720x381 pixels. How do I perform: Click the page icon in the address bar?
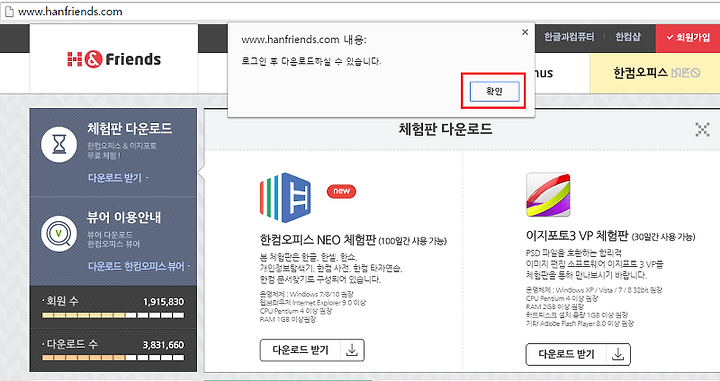9,11
